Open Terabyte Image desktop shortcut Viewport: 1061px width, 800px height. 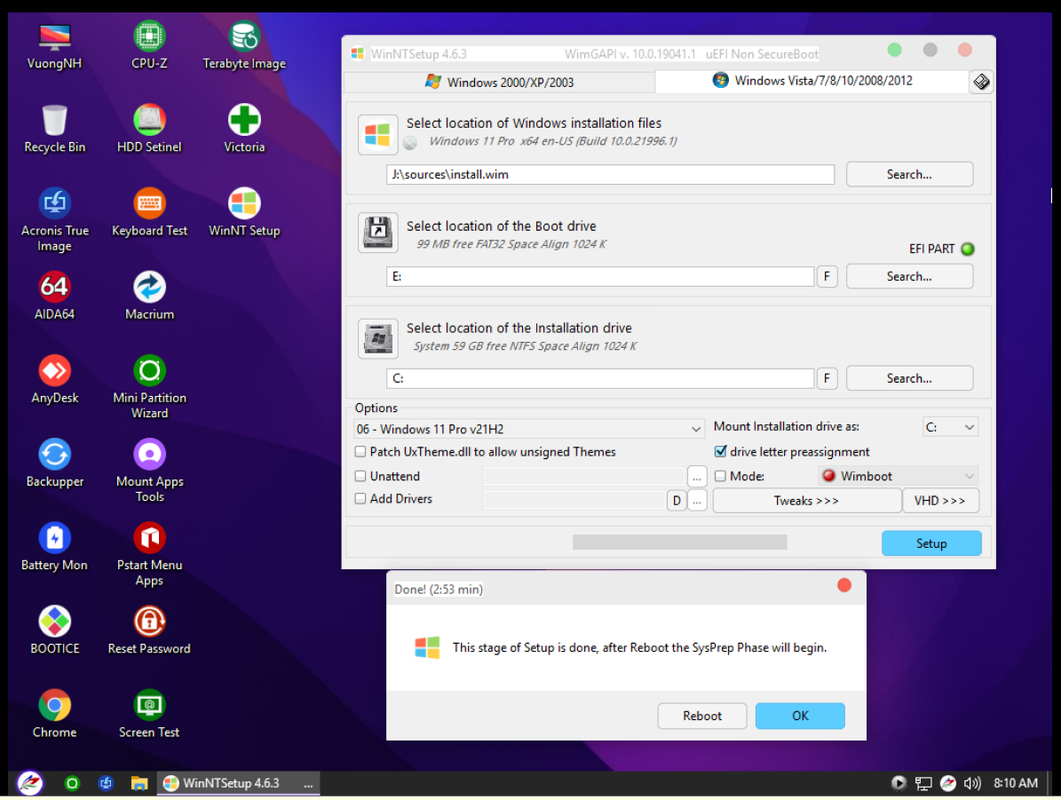point(244,46)
